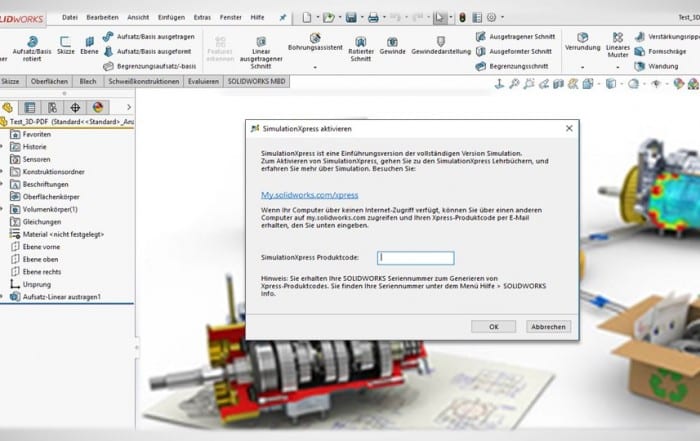Click the Print icon in toolbar

[x=373, y=17]
